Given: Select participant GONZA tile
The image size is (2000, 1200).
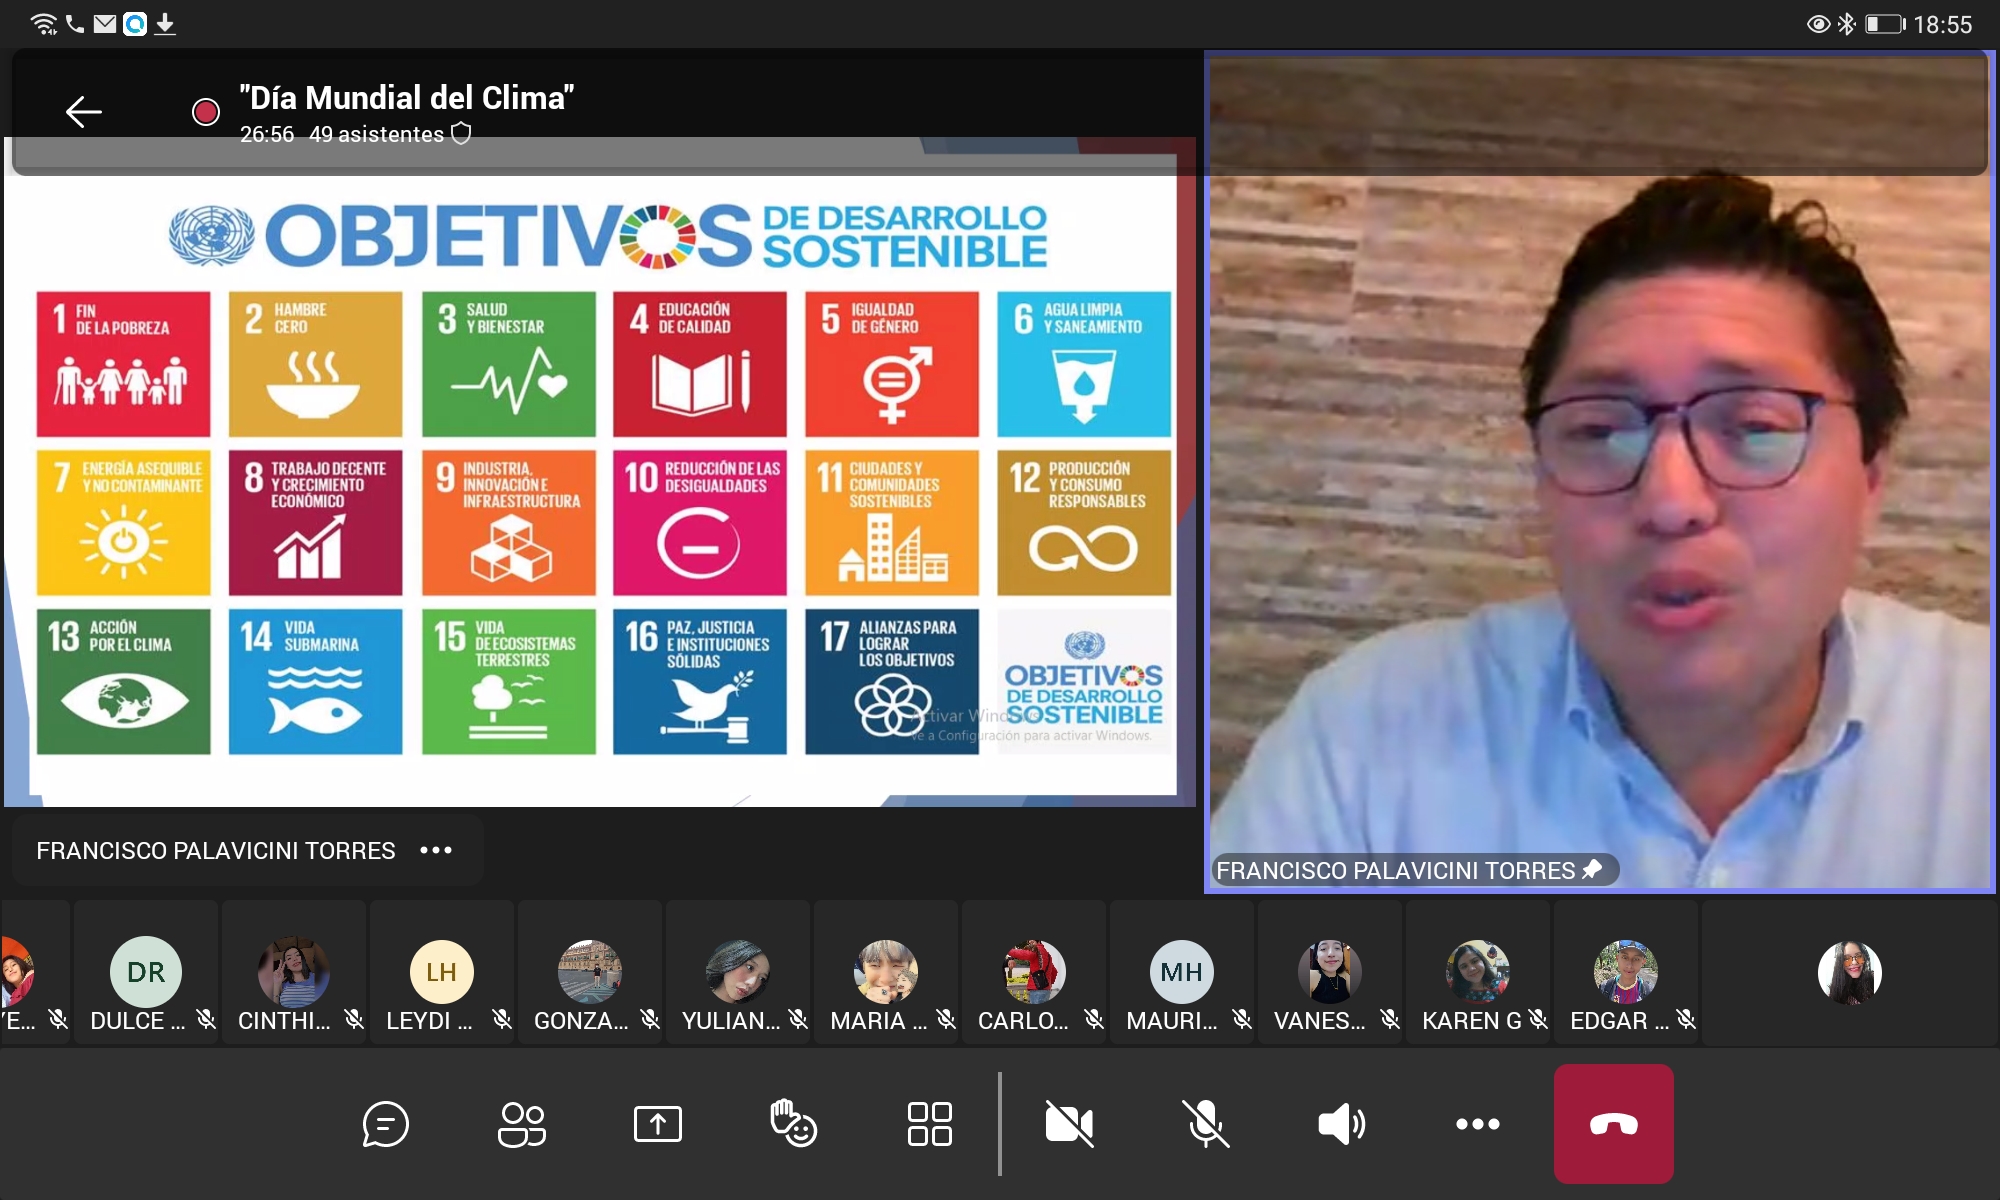Looking at the screenshot, I should point(590,972).
